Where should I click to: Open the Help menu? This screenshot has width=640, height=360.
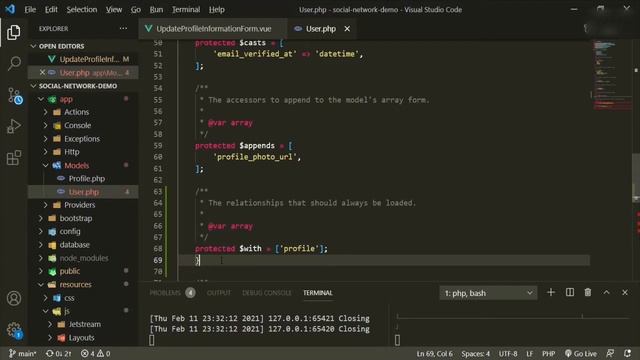click(217, 9)
